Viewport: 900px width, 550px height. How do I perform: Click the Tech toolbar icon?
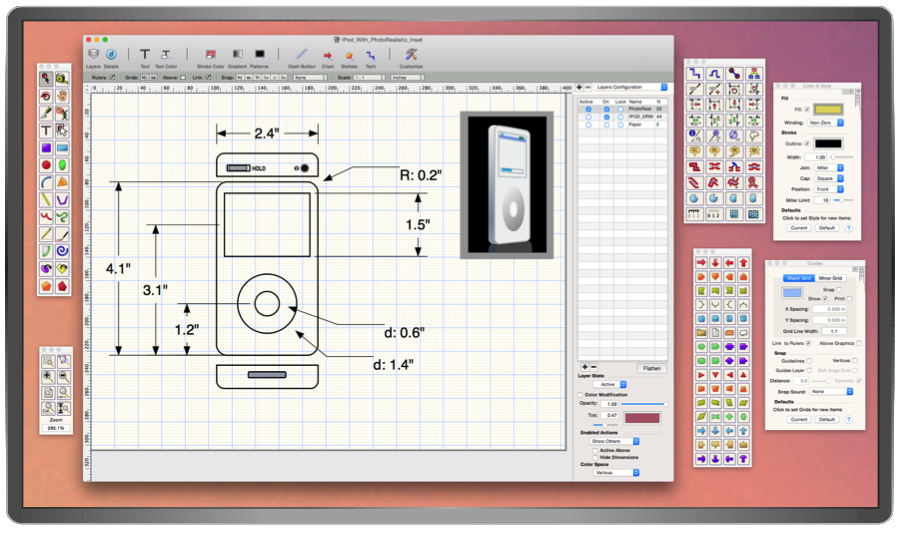(x=371, y=55)
